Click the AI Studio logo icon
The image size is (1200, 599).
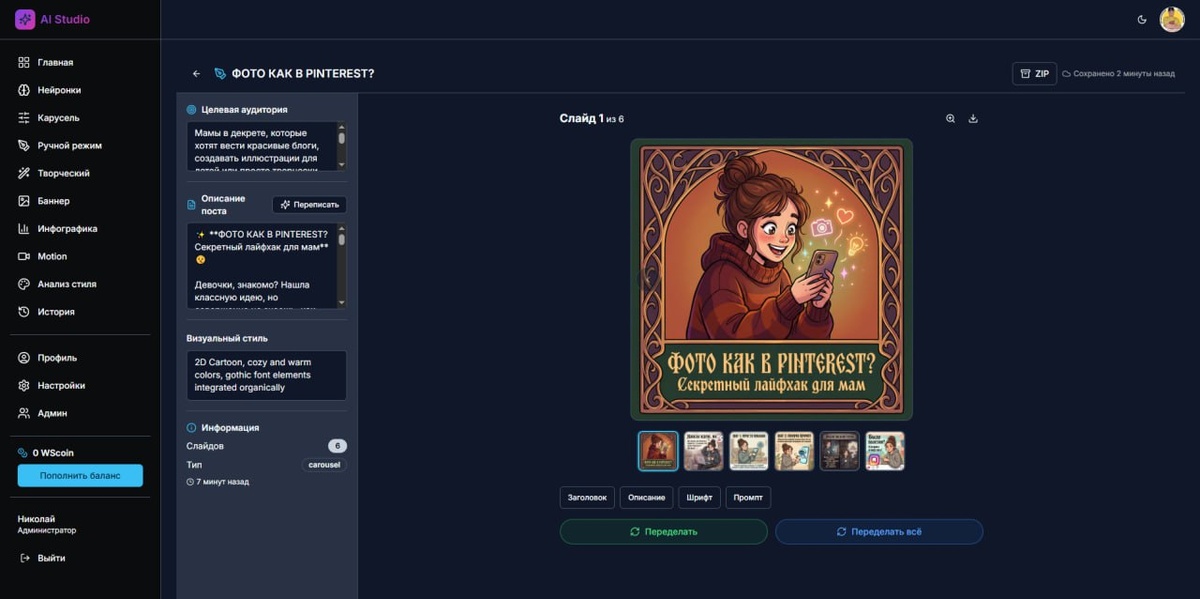tap(25, 19)
